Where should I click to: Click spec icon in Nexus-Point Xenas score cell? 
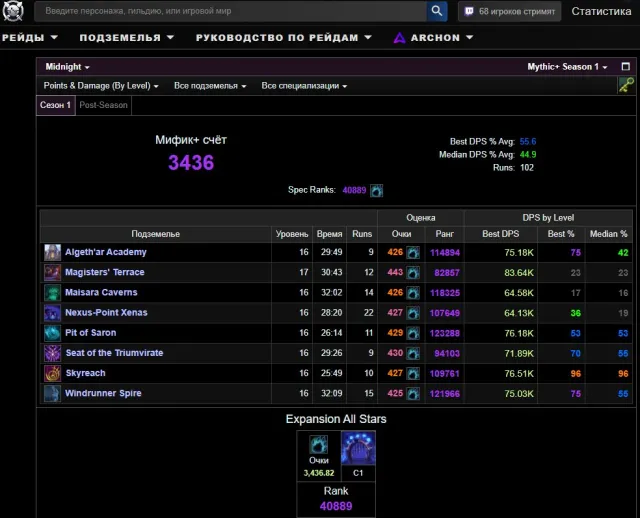[x=413, y=313]
